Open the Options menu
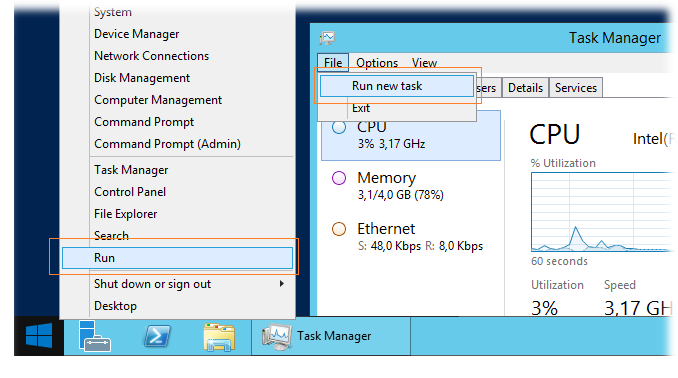 tap(377, 63)
